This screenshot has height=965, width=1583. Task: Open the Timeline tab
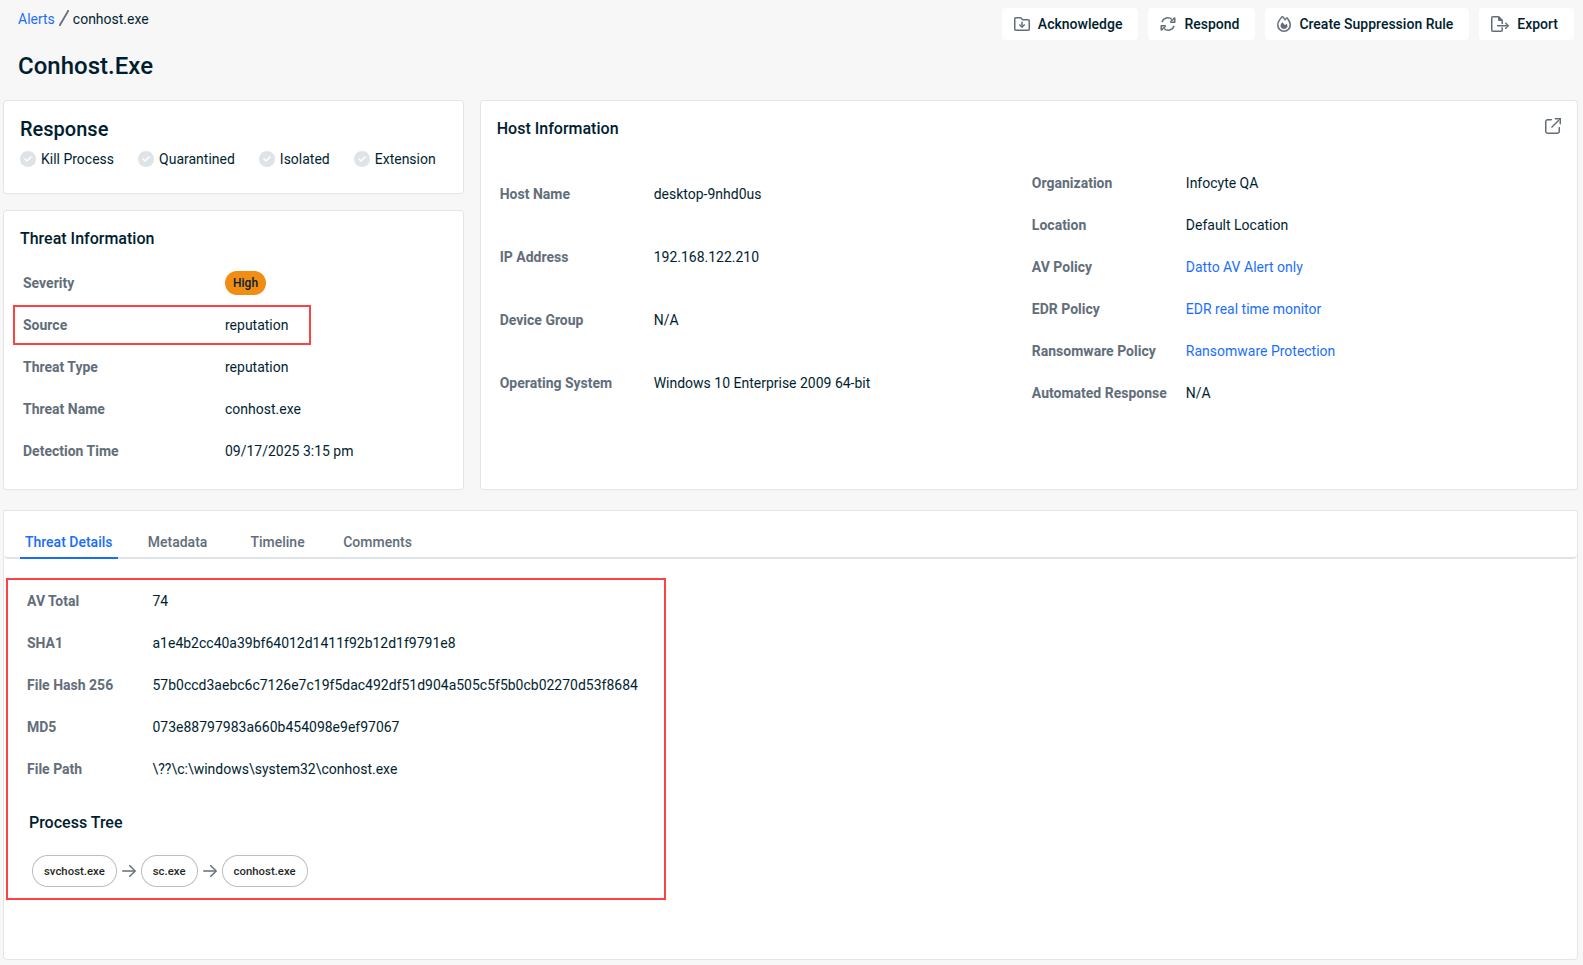pyautogui.click(x=277, y=542)
